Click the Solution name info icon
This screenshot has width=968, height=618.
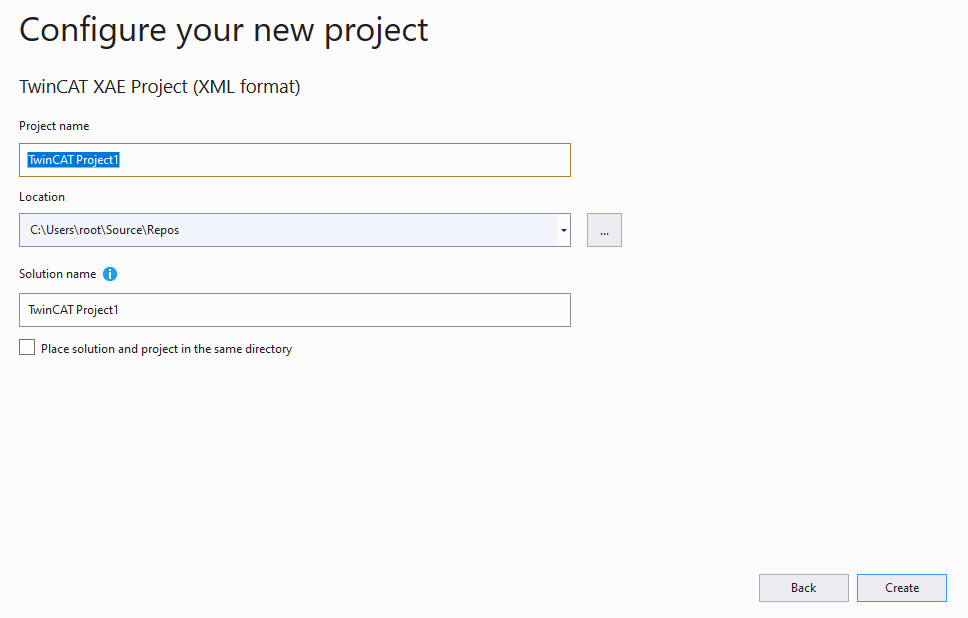pyautogui.click(x=110, y=274)
